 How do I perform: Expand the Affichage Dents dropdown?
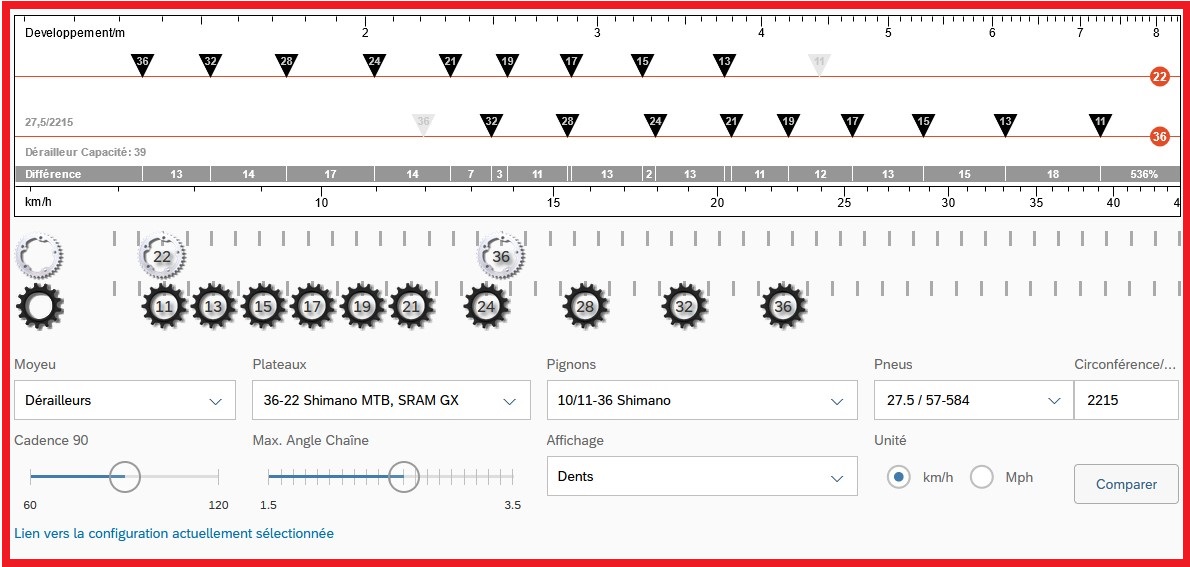(x=701, y=476)
